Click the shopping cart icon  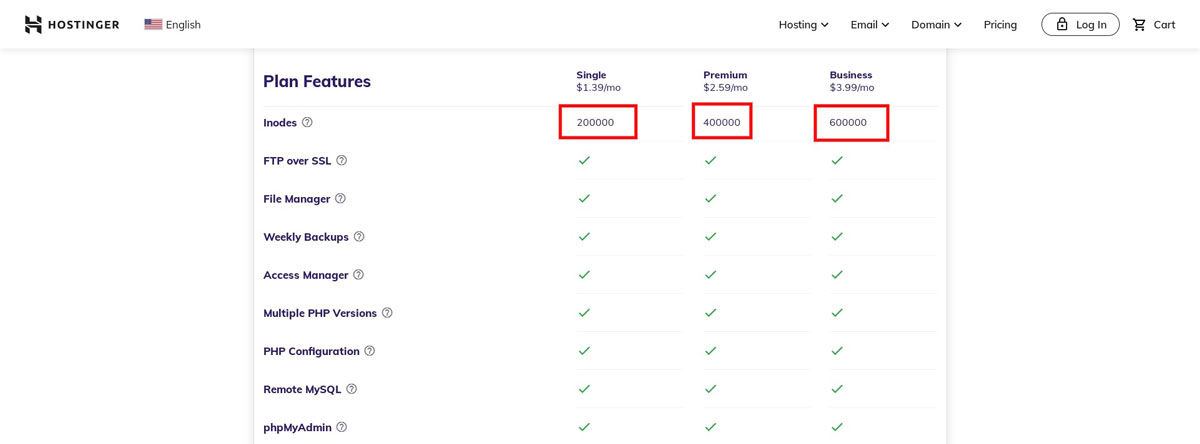[x=1139, y=24]
